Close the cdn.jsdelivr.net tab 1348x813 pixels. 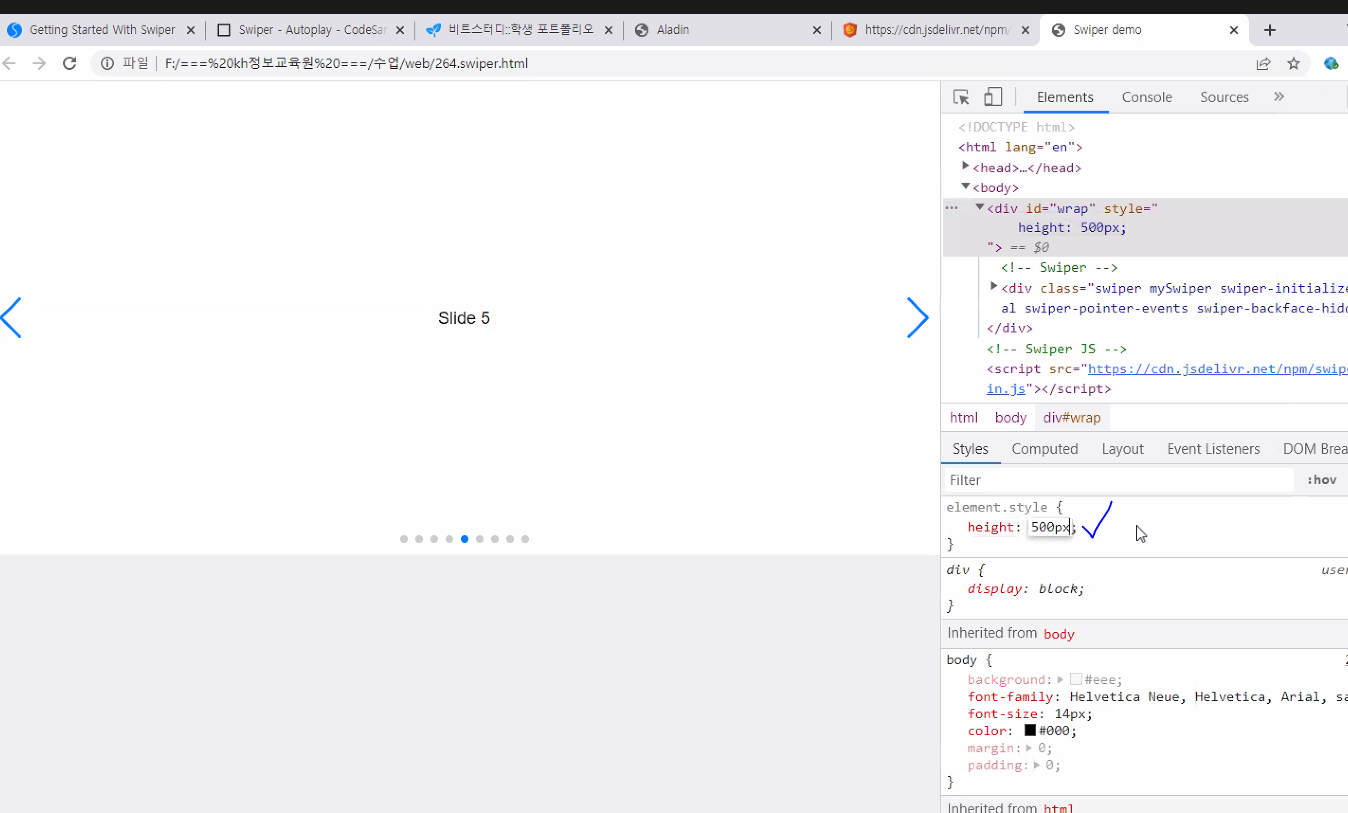click(x=1025, y=30)
